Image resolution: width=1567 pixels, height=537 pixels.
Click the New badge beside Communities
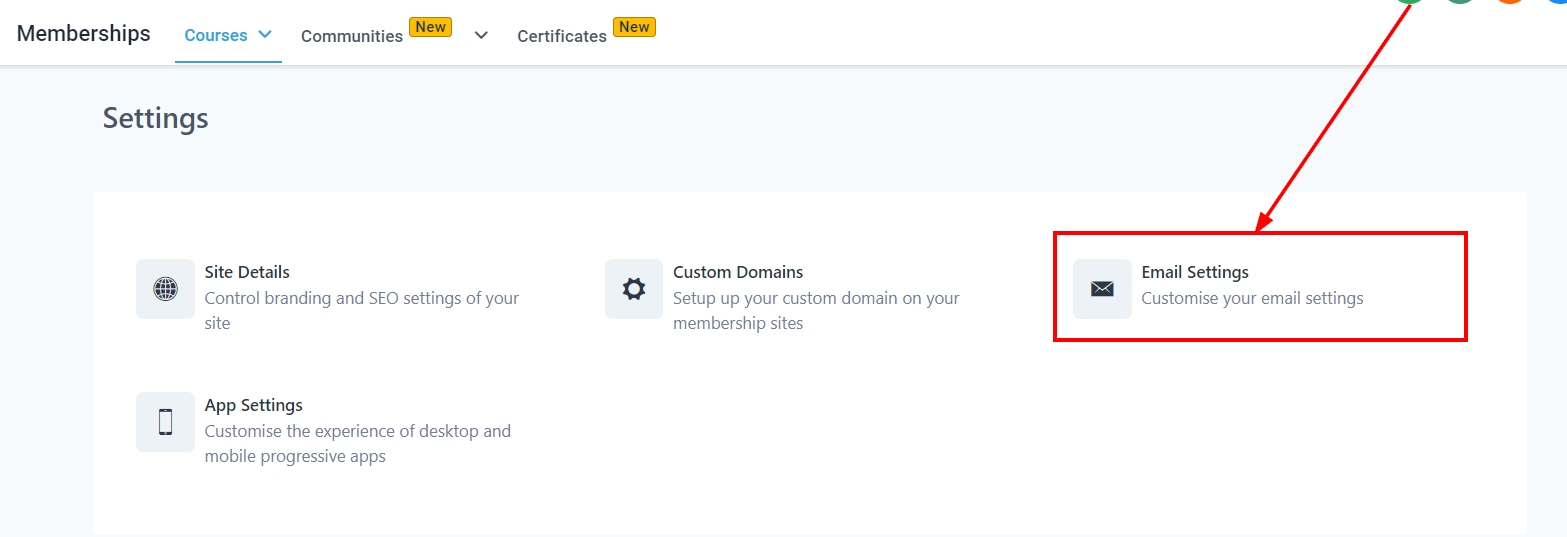431,27
